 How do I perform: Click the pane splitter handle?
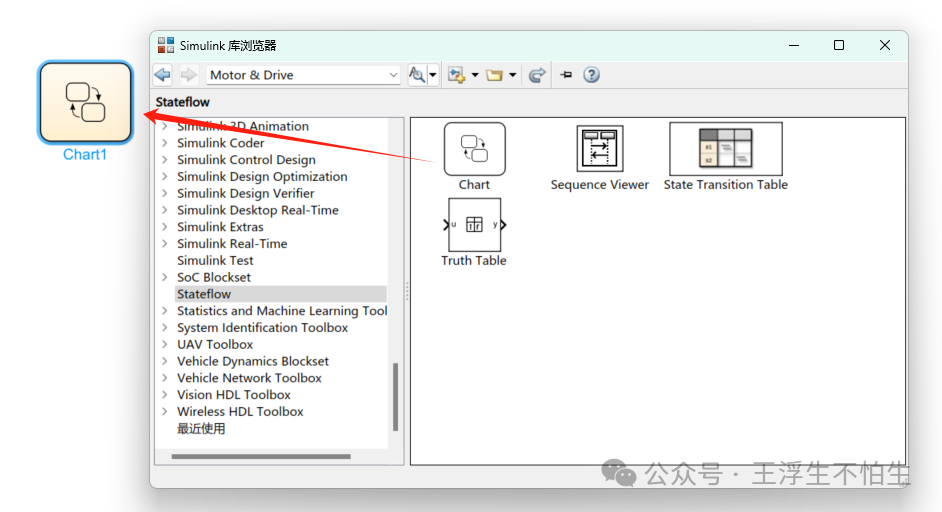coord(407,291)
